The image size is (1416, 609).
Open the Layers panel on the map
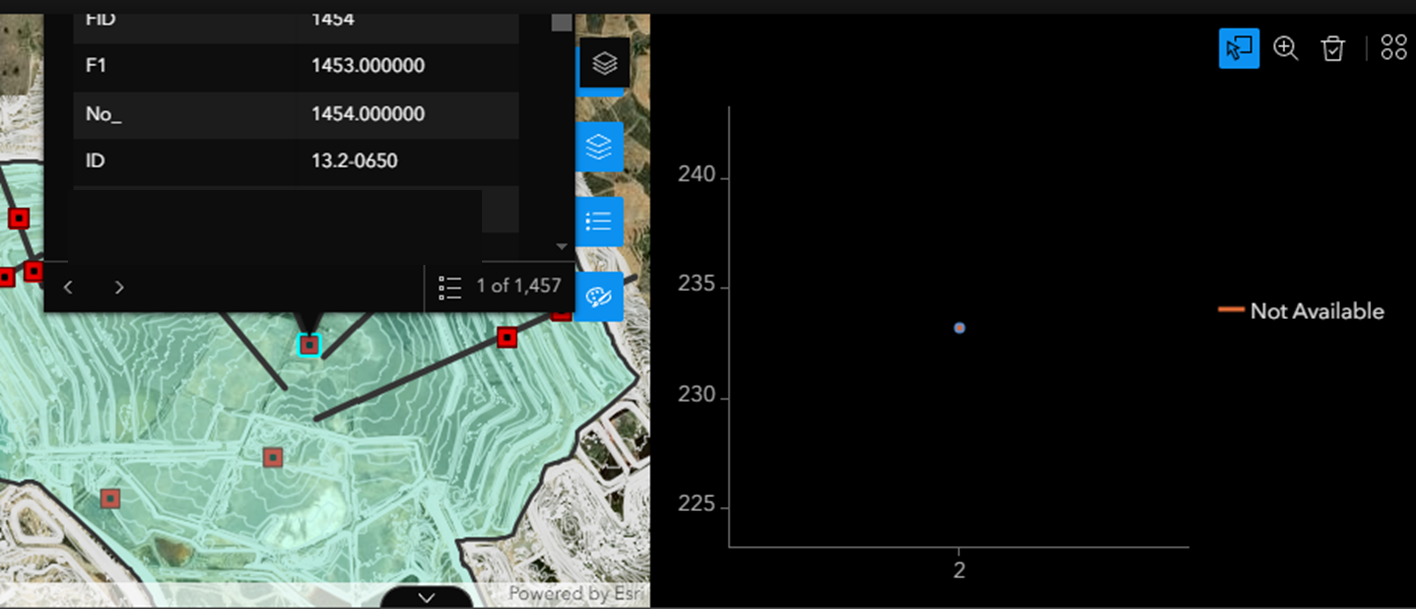(599, 146)
